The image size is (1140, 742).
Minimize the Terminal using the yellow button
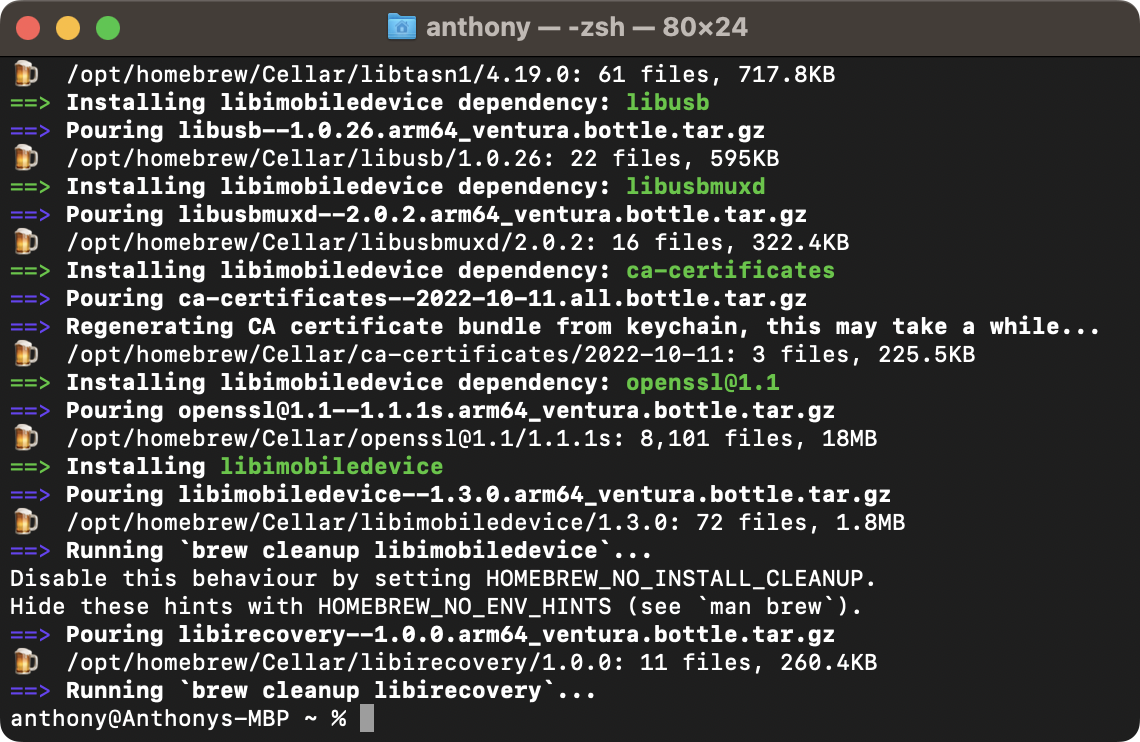68,28
